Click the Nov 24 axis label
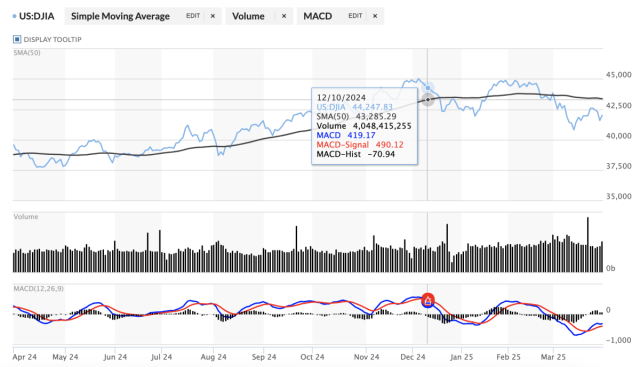The height and width of the screenshot is (367, 640). coord(367,357)
